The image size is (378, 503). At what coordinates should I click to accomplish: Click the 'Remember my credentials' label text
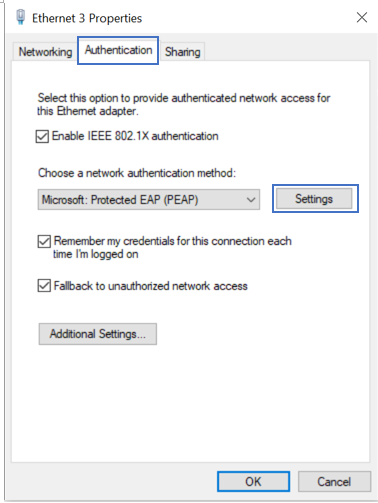pyautogui.click(x=172, y=247)
